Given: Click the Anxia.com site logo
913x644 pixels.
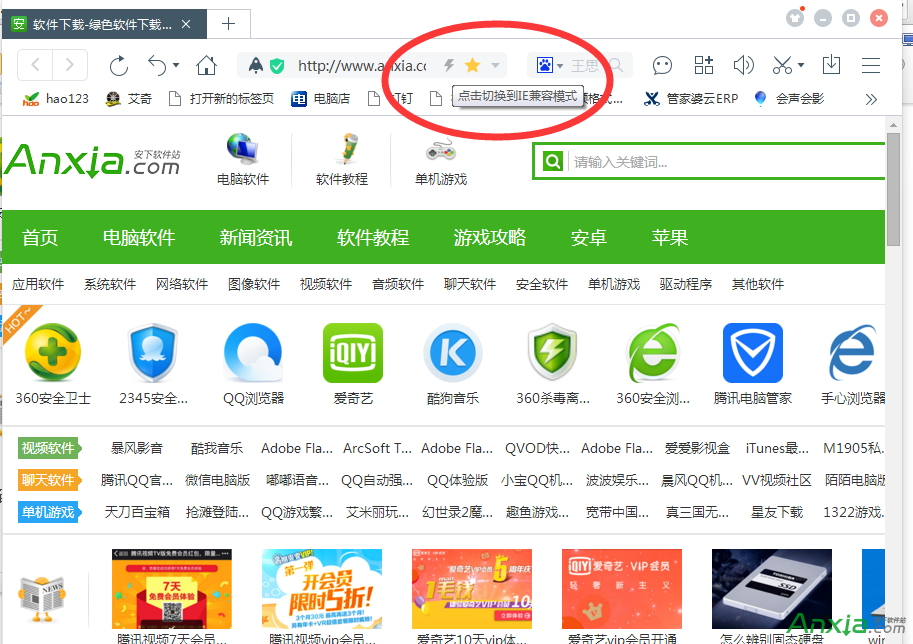Looking at the screenshot, I should click(93, 160).
